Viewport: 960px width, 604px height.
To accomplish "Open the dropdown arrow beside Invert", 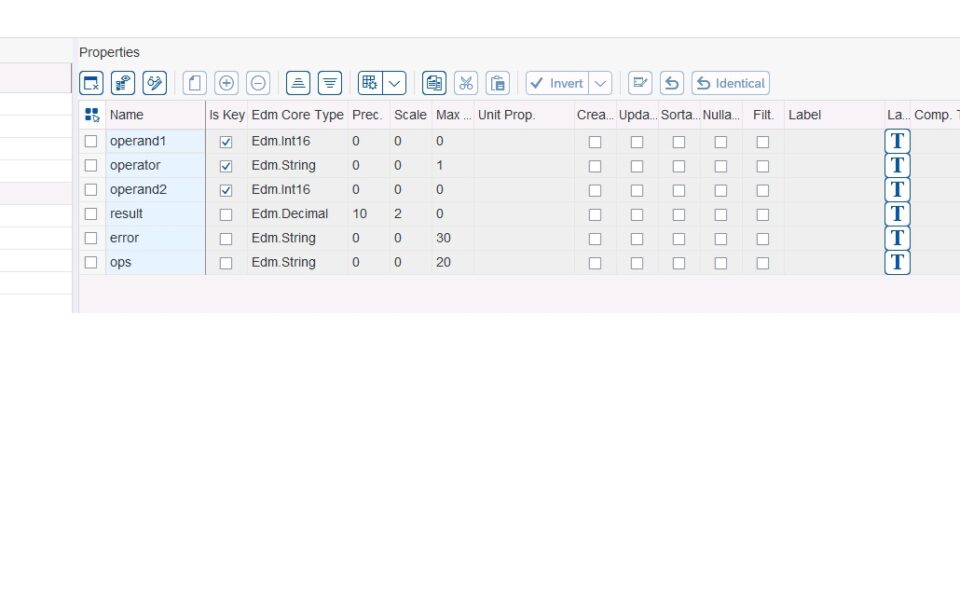I will [601, 83].
